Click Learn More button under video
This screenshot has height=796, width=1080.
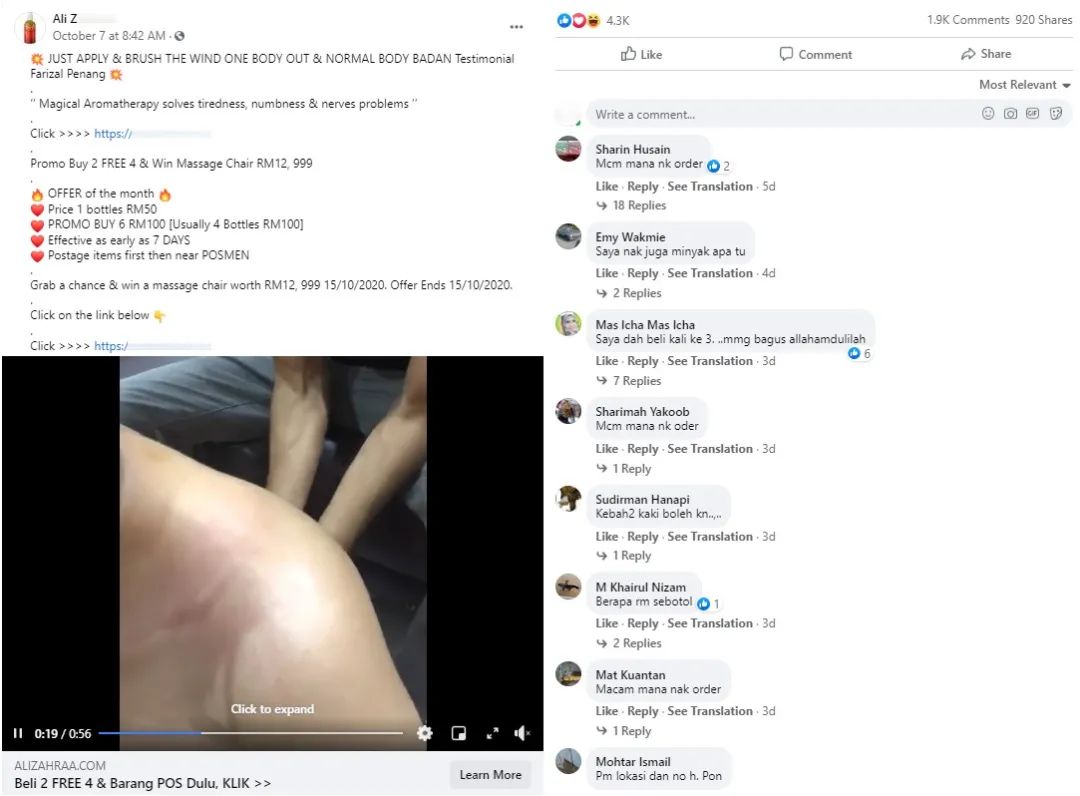(490, 775)
